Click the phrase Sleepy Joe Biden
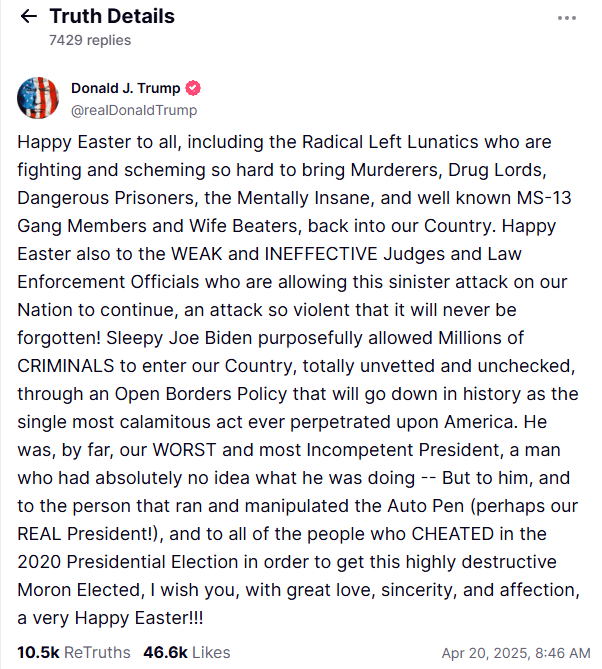 point(179,338)
